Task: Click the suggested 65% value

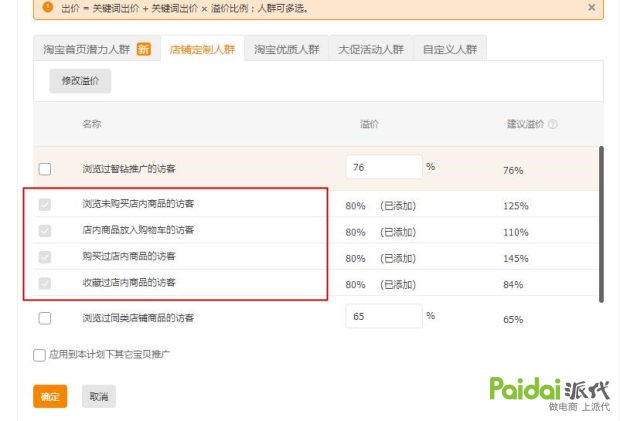Action: point(513,319)
